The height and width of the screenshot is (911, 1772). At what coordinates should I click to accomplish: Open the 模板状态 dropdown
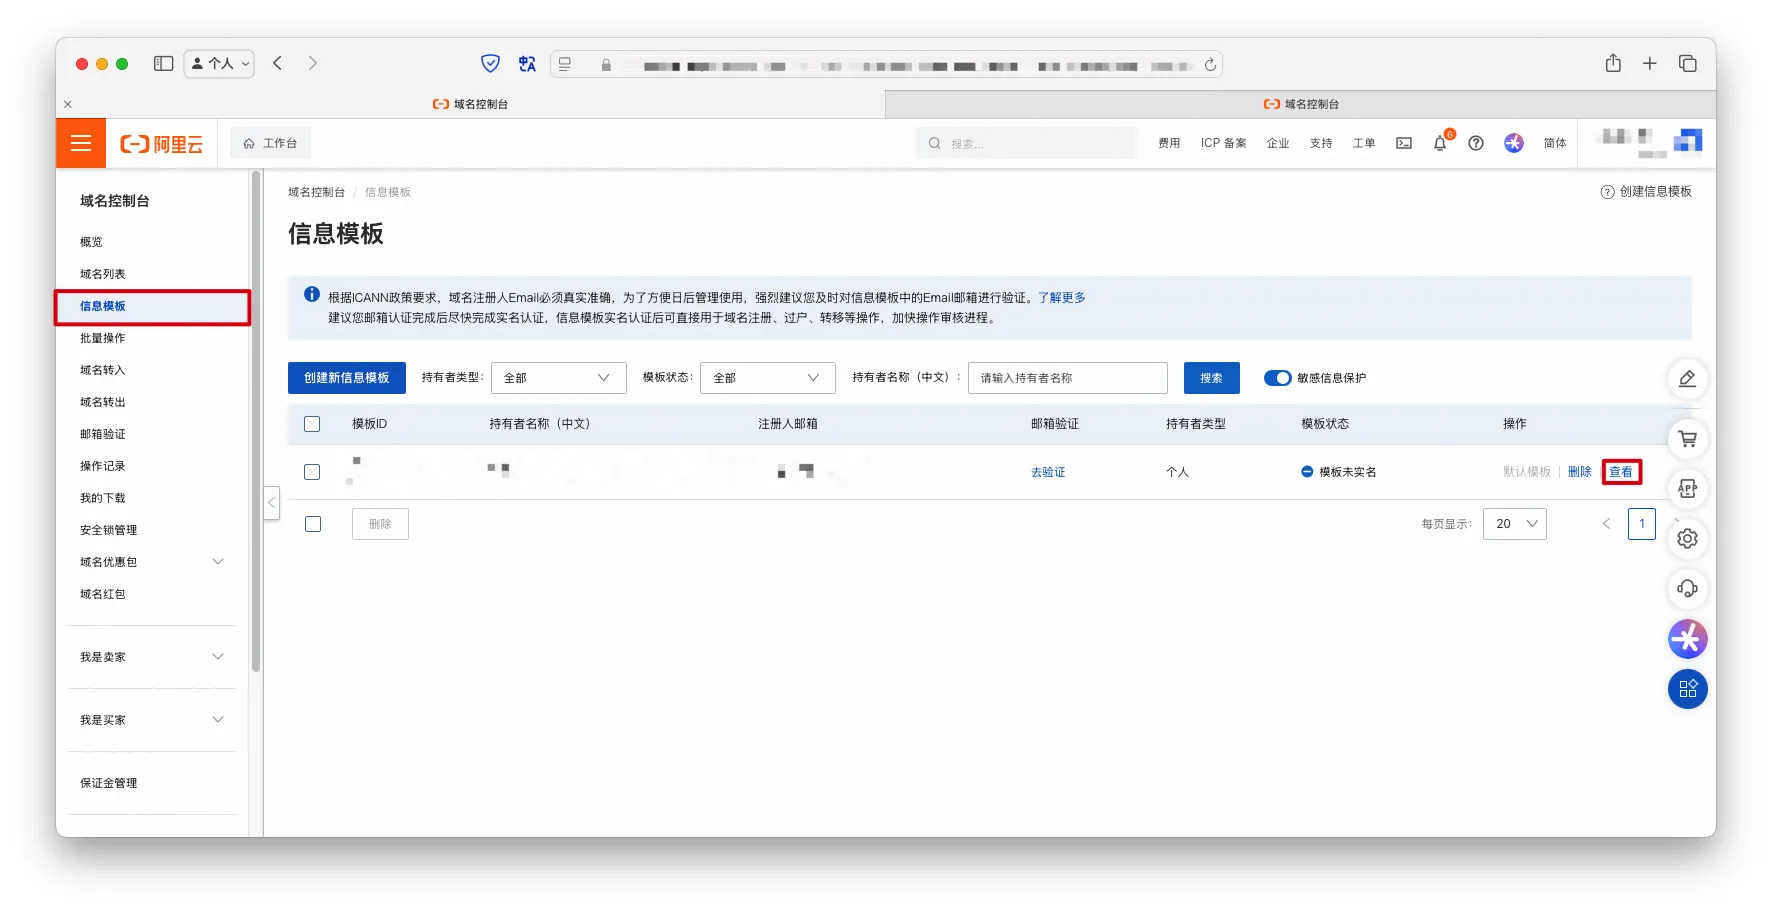pyautogui.click(x=767, y=378)
